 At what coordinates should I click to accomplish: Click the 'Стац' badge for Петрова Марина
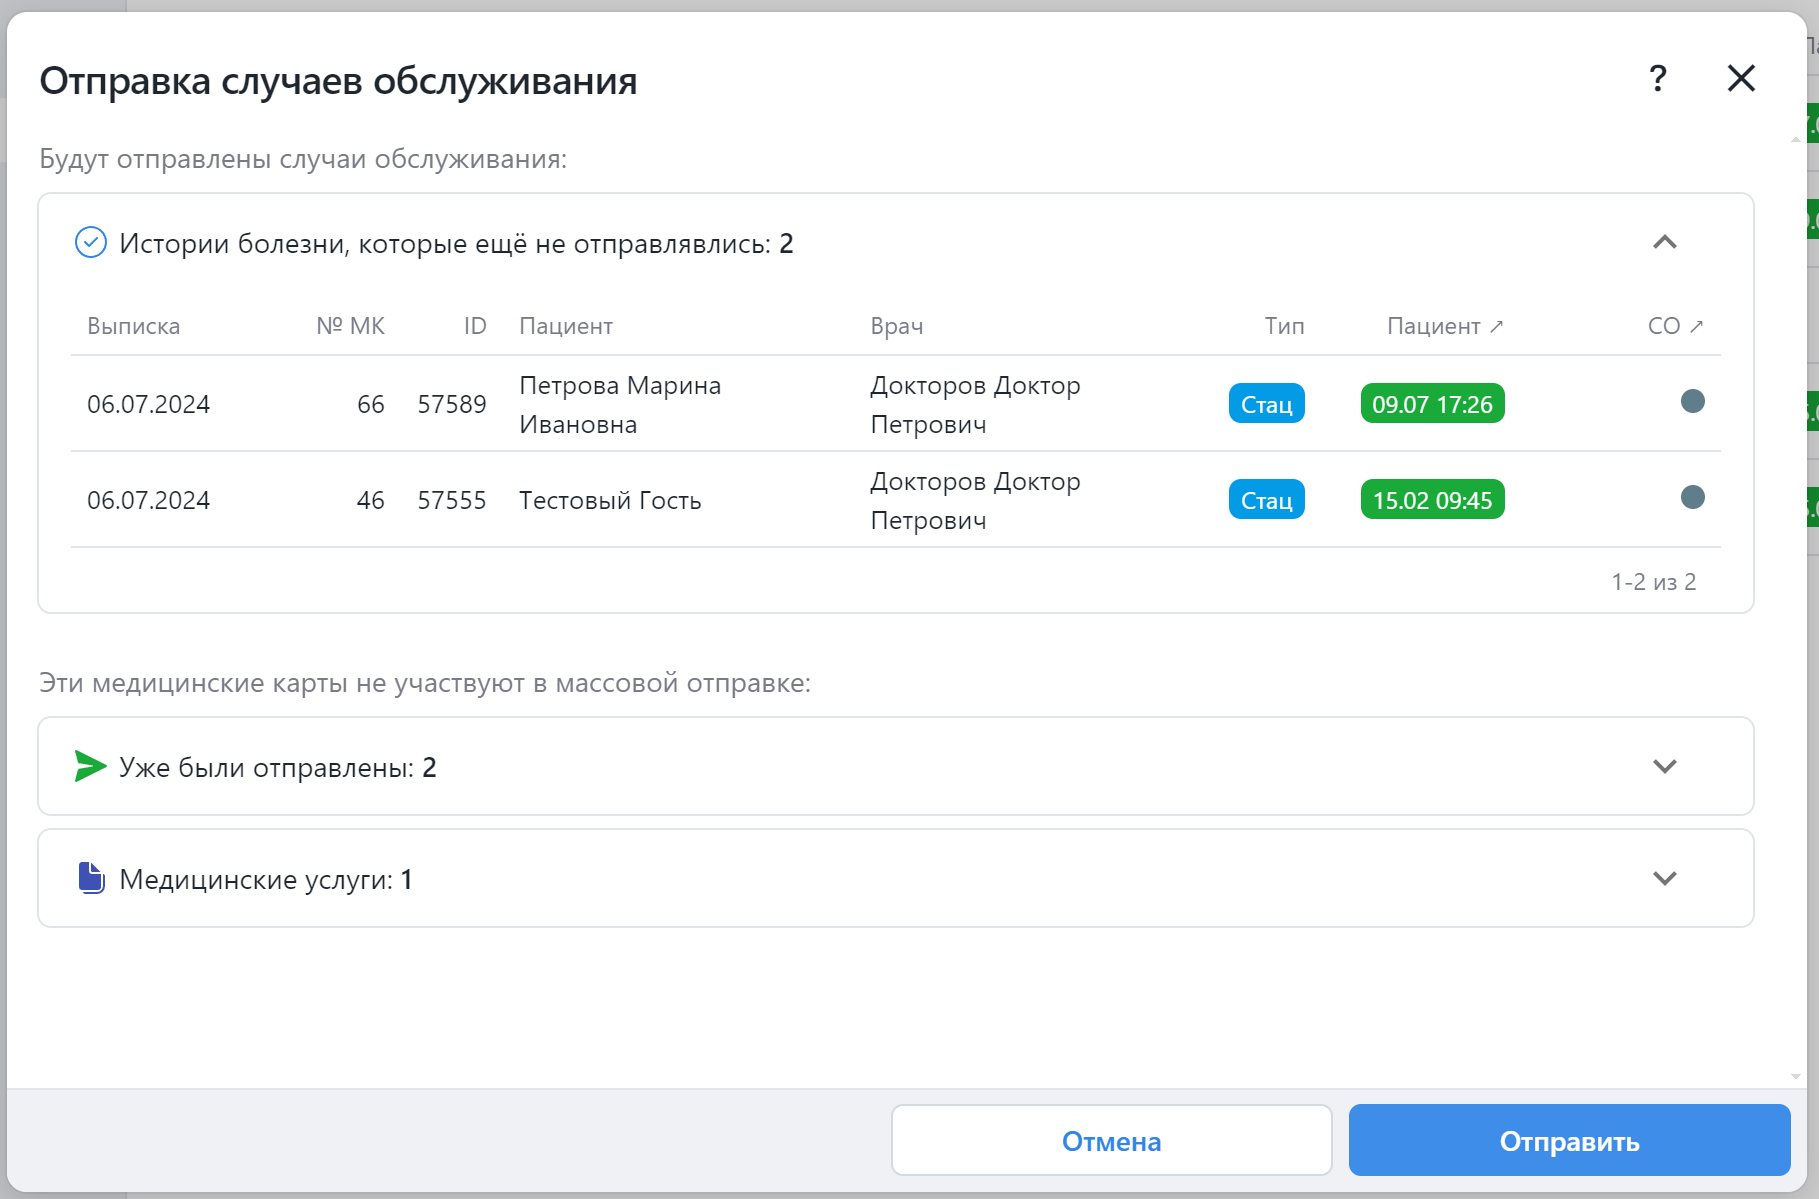point(1266,404)
